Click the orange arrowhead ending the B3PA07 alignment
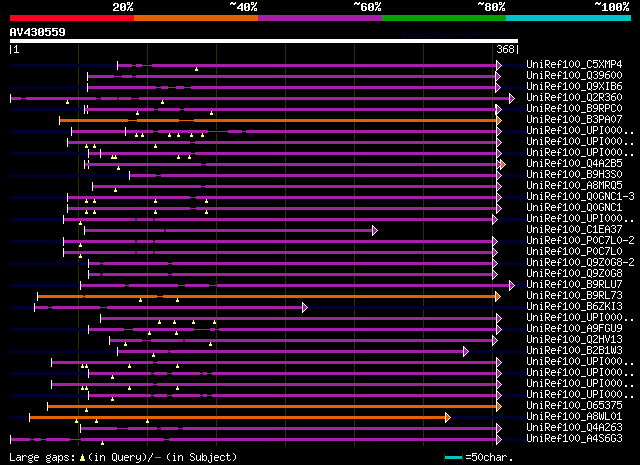This screenshot has width=640, height=465. click(499, 120)
